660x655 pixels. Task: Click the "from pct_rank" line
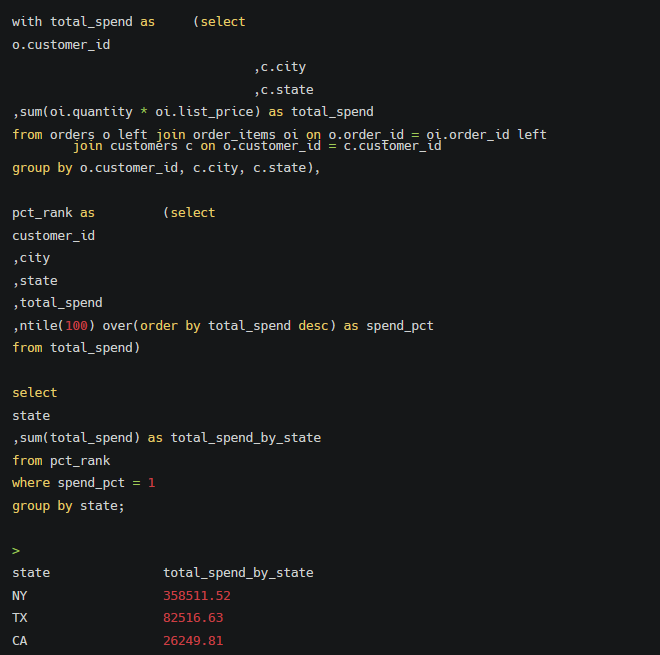pos(61,461)
